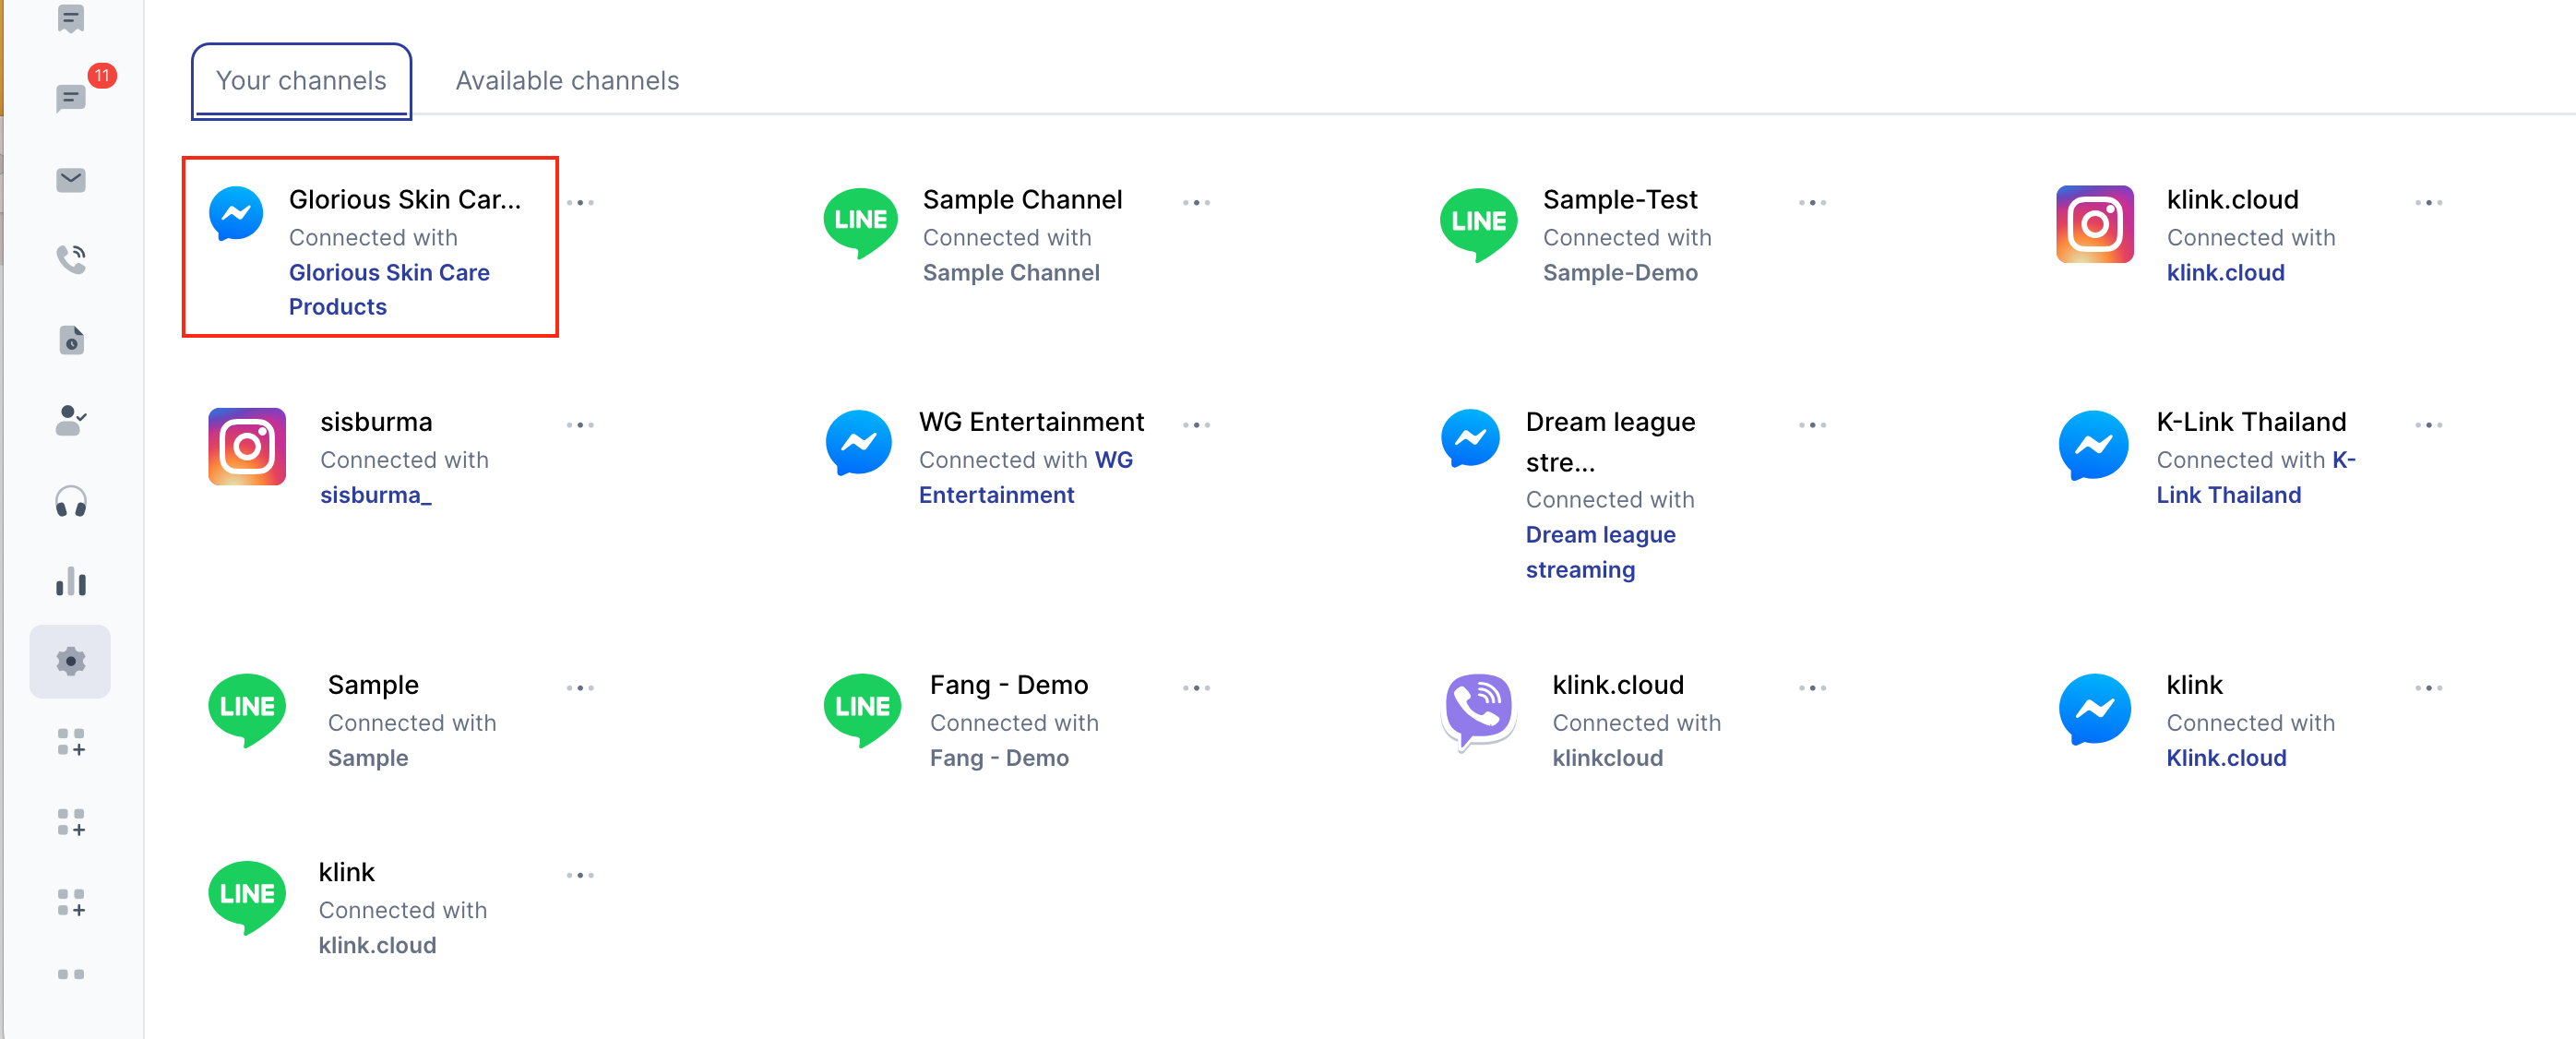Open options menu for Glorious Skin Care

580,203
